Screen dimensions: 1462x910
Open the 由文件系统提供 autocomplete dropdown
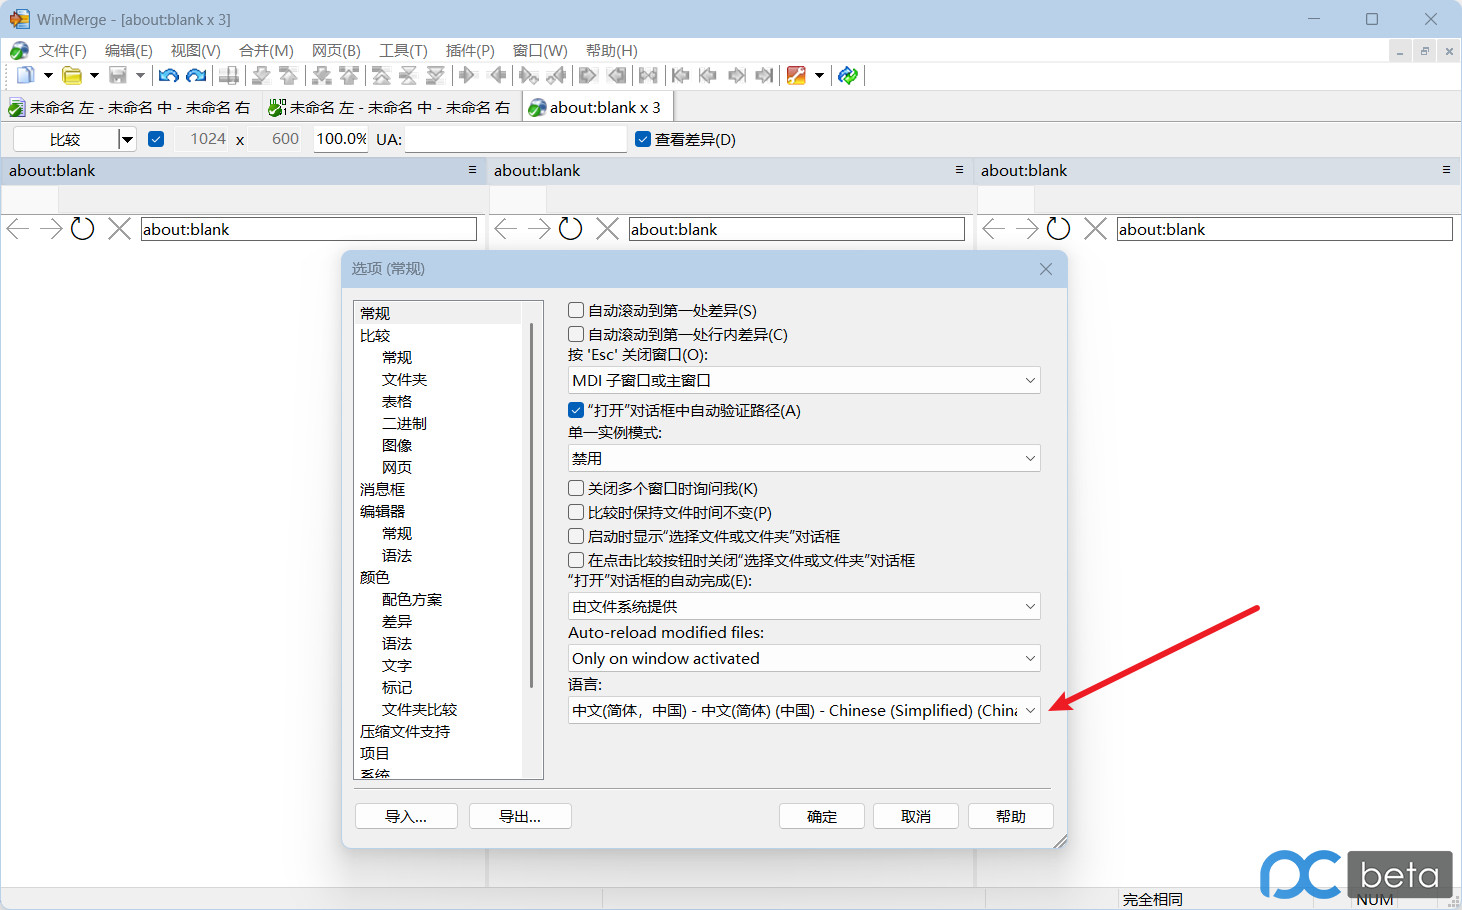(x=804, y=606)
